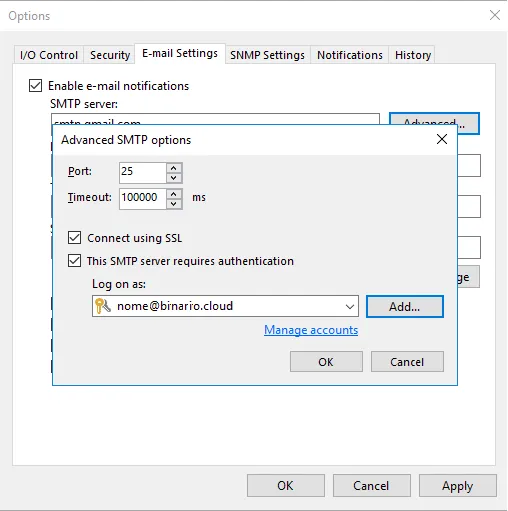Open the Notifications tab
Viewport: 508px width, 511px height.
coord(349,55)
